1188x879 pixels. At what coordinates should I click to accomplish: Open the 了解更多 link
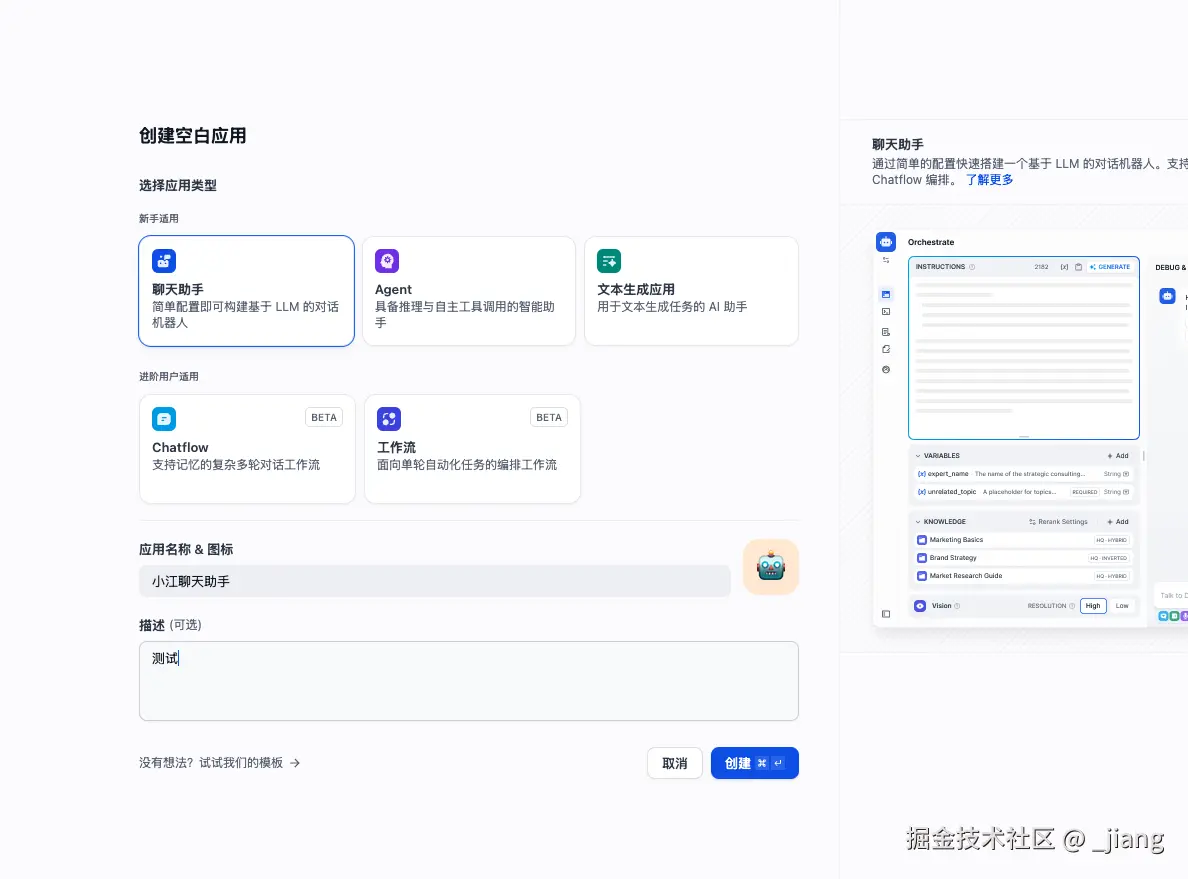(x=989, y=179)
